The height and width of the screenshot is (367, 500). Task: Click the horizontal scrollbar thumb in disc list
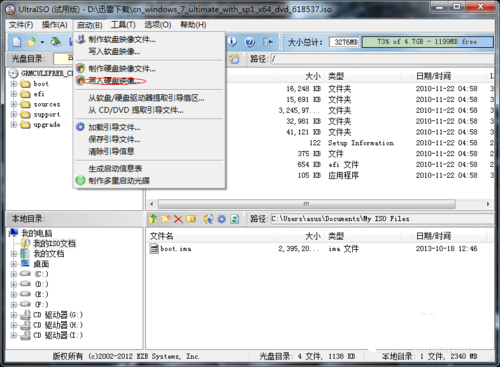click(307, 204)
